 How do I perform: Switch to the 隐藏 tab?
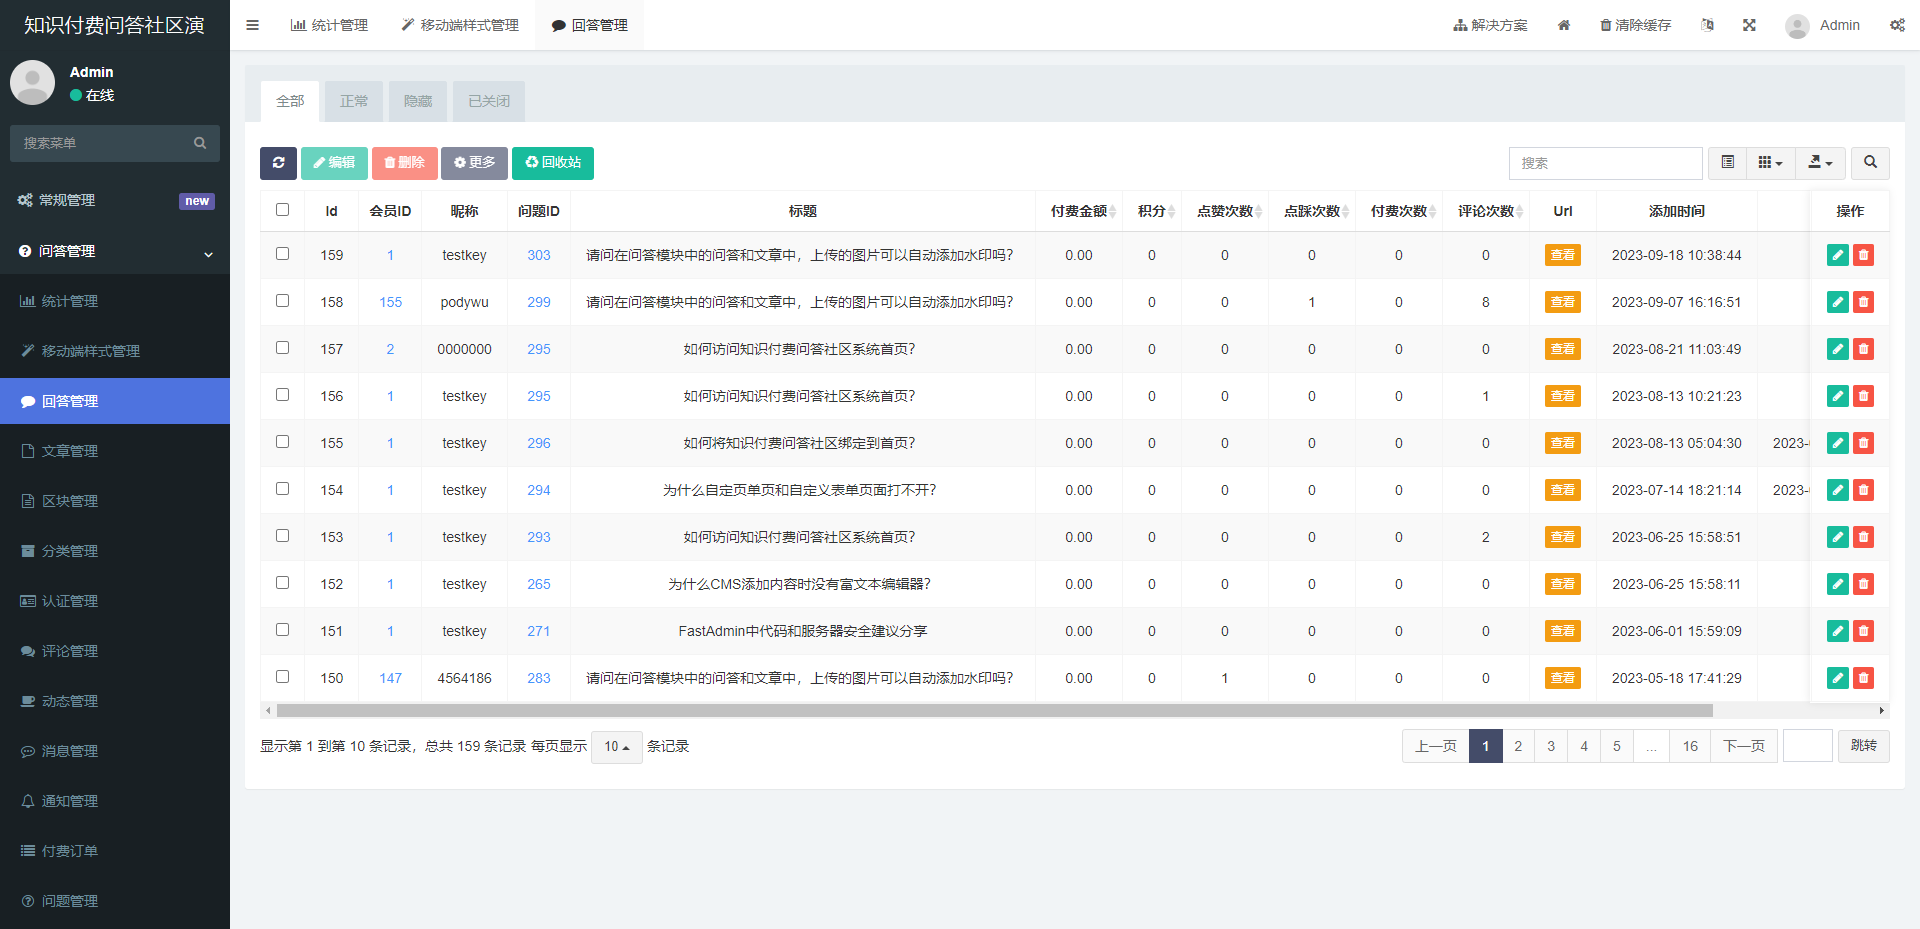tap(418, 101)
